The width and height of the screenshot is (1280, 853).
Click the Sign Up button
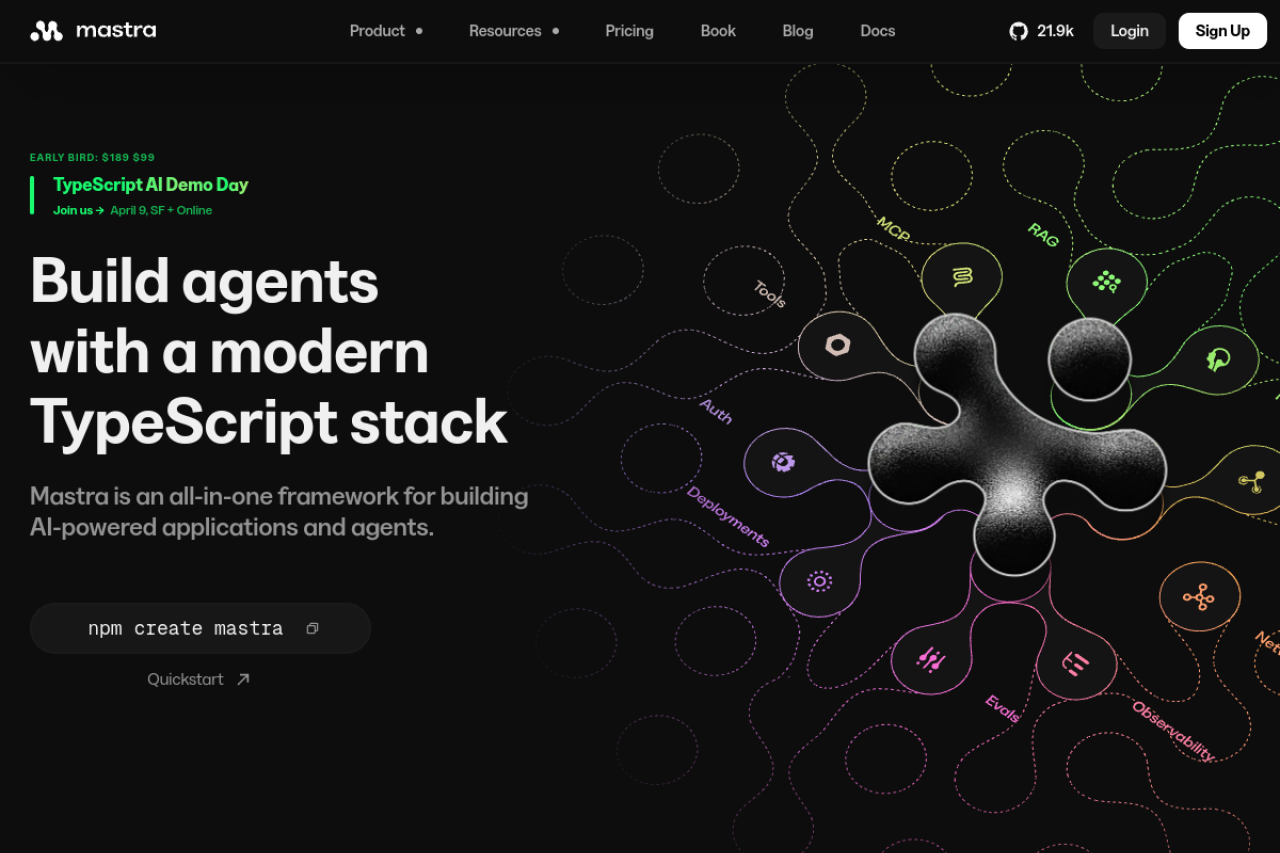coord(1222,31)
